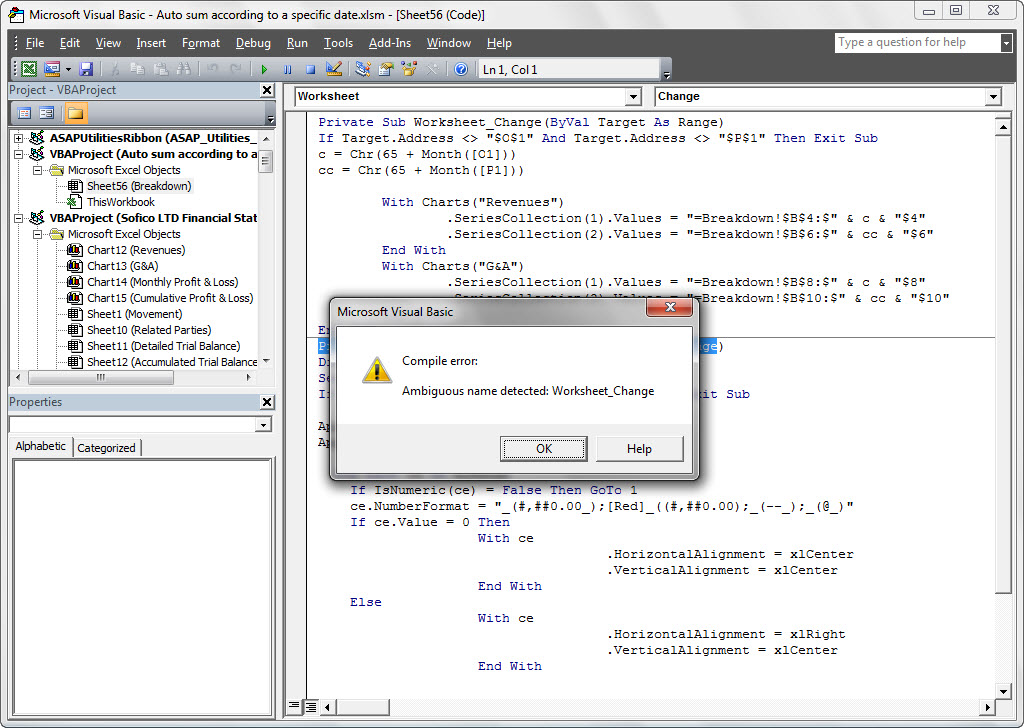
Task: Click OK in compile error dialog
Action: point(544,449)
